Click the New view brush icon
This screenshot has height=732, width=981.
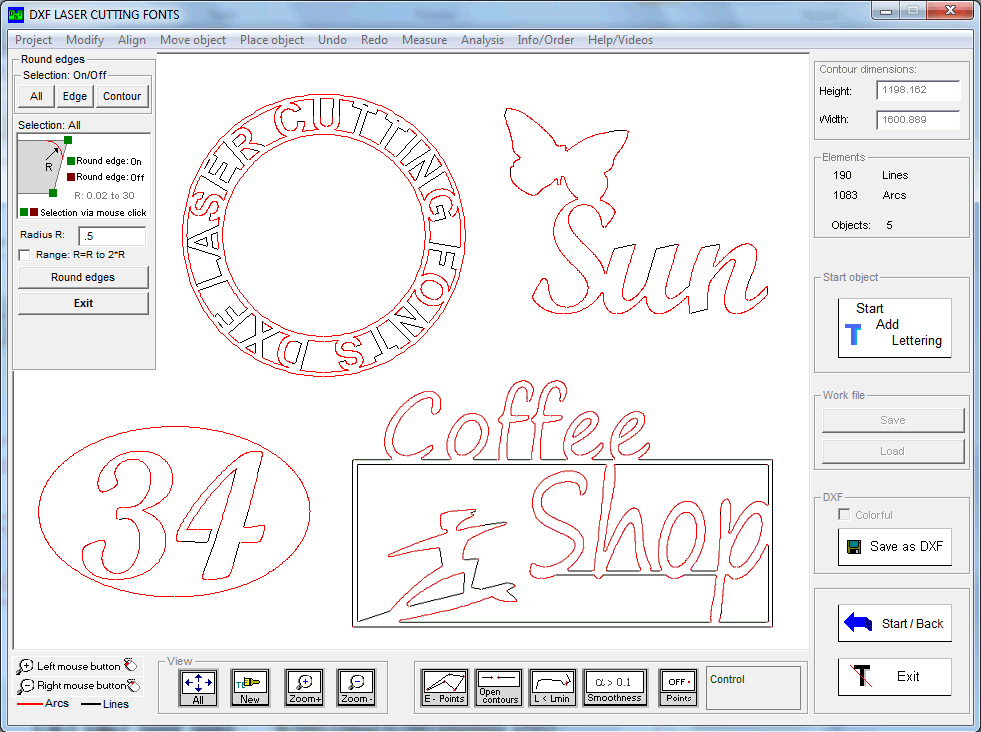(250, 687)
